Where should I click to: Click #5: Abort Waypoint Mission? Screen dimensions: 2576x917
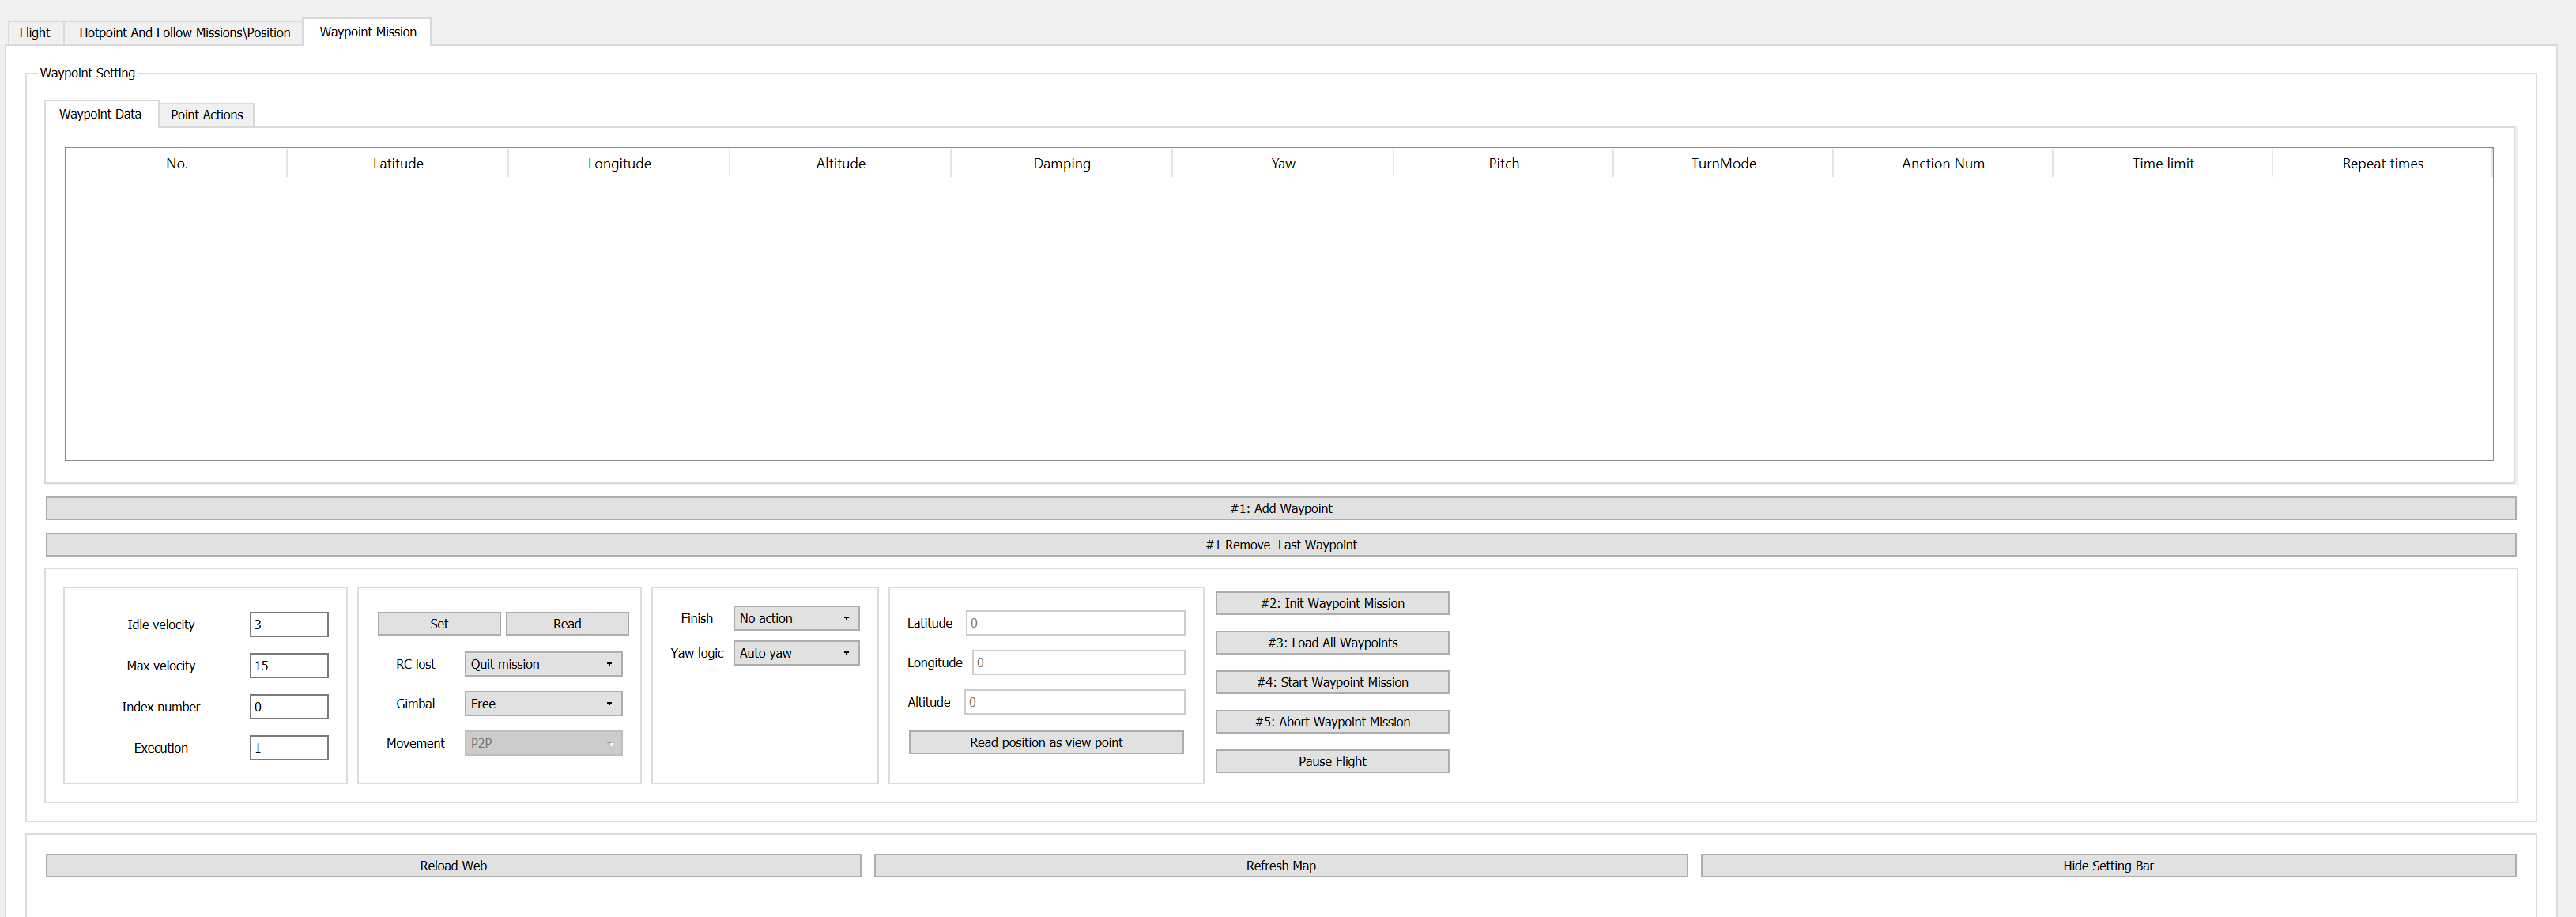pos(1332,721)
